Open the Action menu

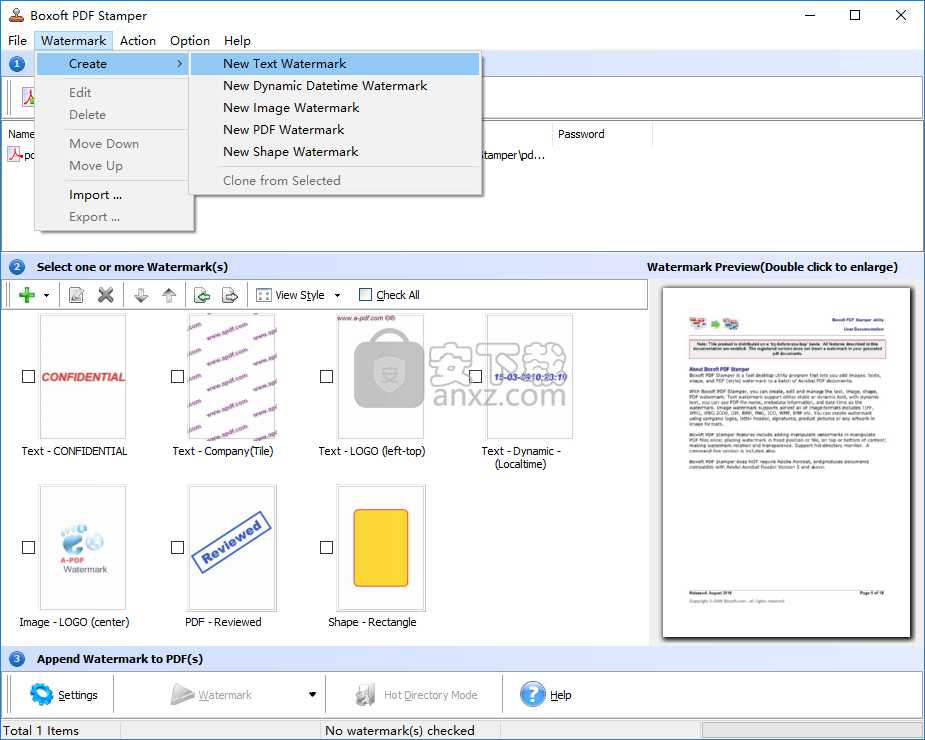coord(137,41)
